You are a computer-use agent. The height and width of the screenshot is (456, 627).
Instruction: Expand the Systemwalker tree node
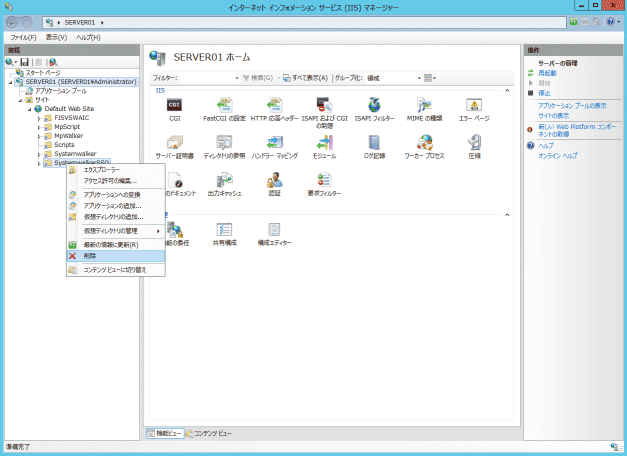tap(39, 154)
